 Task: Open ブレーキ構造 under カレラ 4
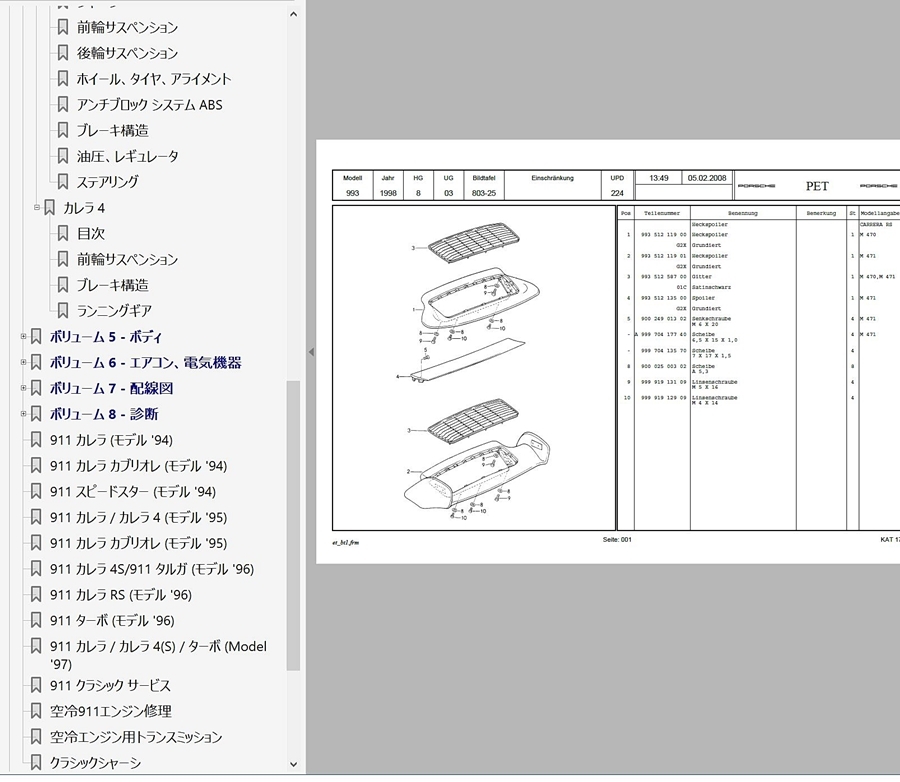[112, 285]
